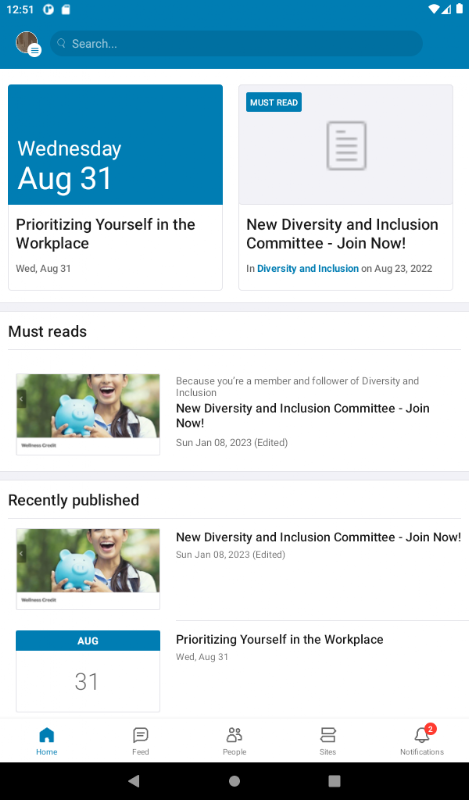Tap the Wi-Fi status icon
Image resolution: width=469 pixels, height=800 pixels.
pos(434,9)
